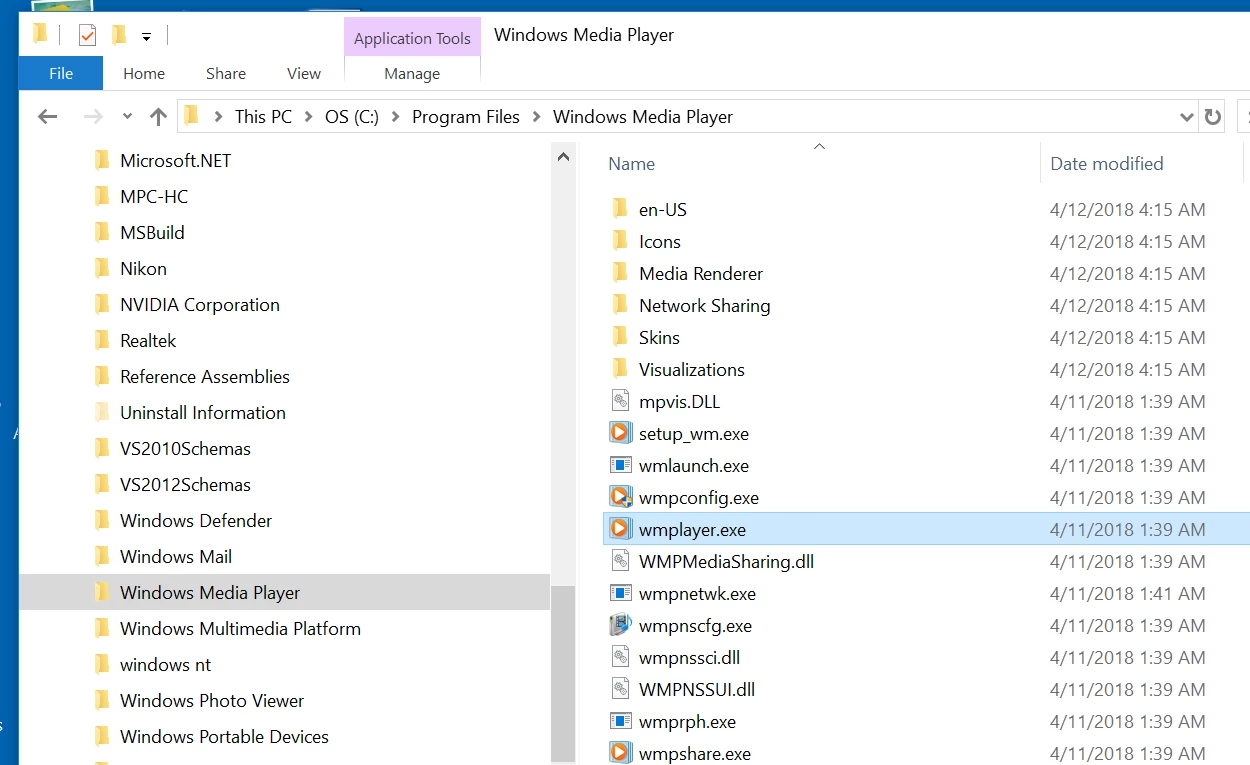Select NVIDIA Corporation in the folder tree
The height and width of the screenshot is (765, 1250).
click(x=200, y=304)
